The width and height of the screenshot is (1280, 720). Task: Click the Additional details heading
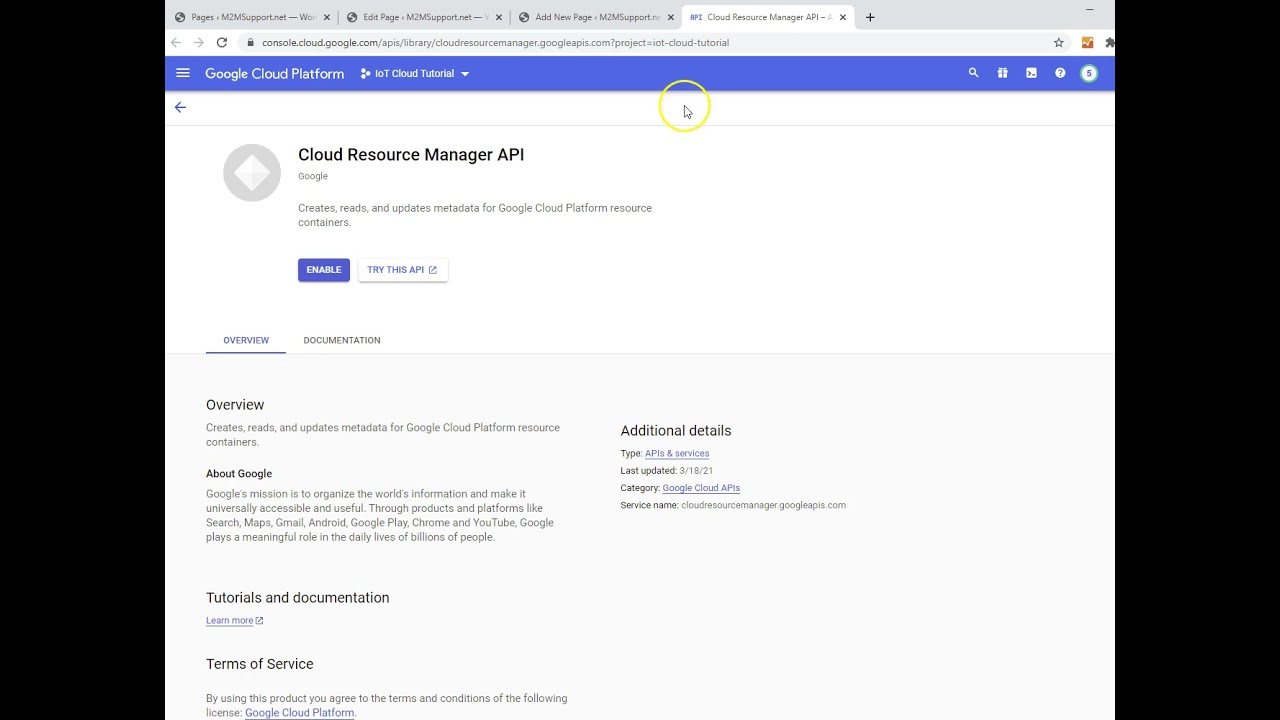point(676,431)
